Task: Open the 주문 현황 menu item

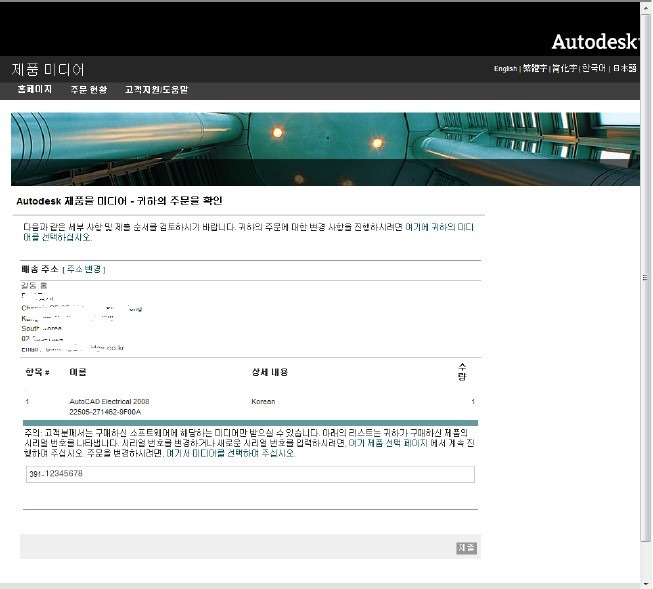Action: (89, 90)
